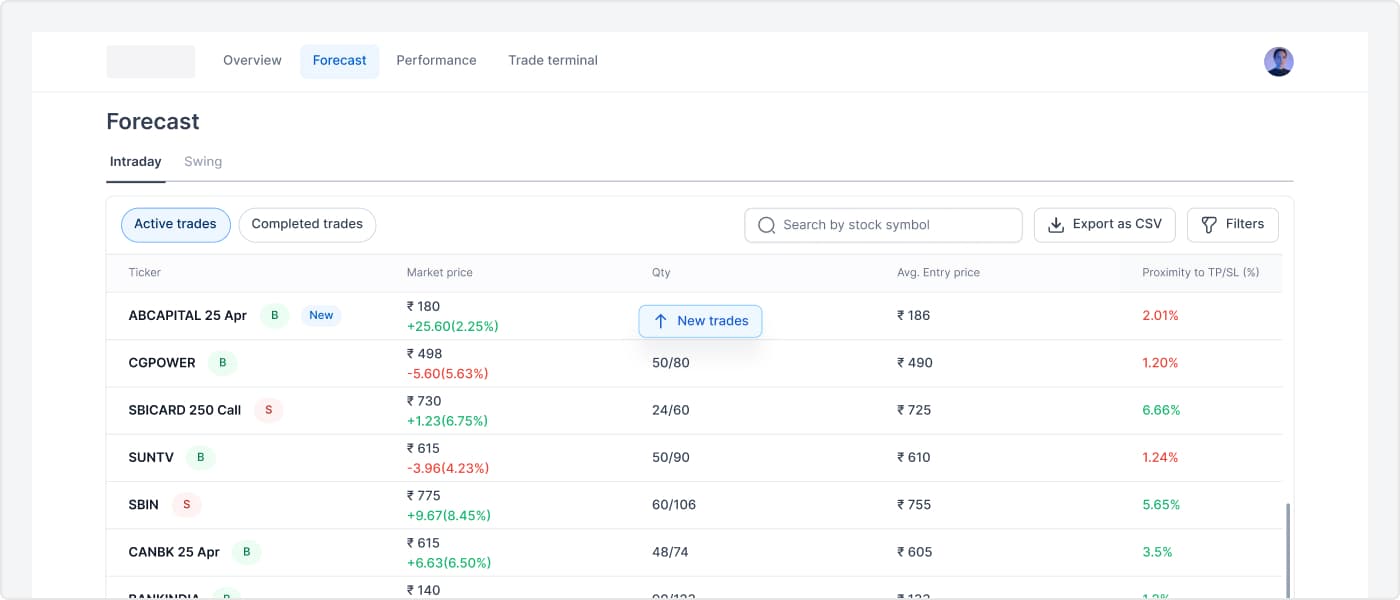Click the +9.67(8.45%) change value
1400x600 pixels.
click(x=449, y=516)
